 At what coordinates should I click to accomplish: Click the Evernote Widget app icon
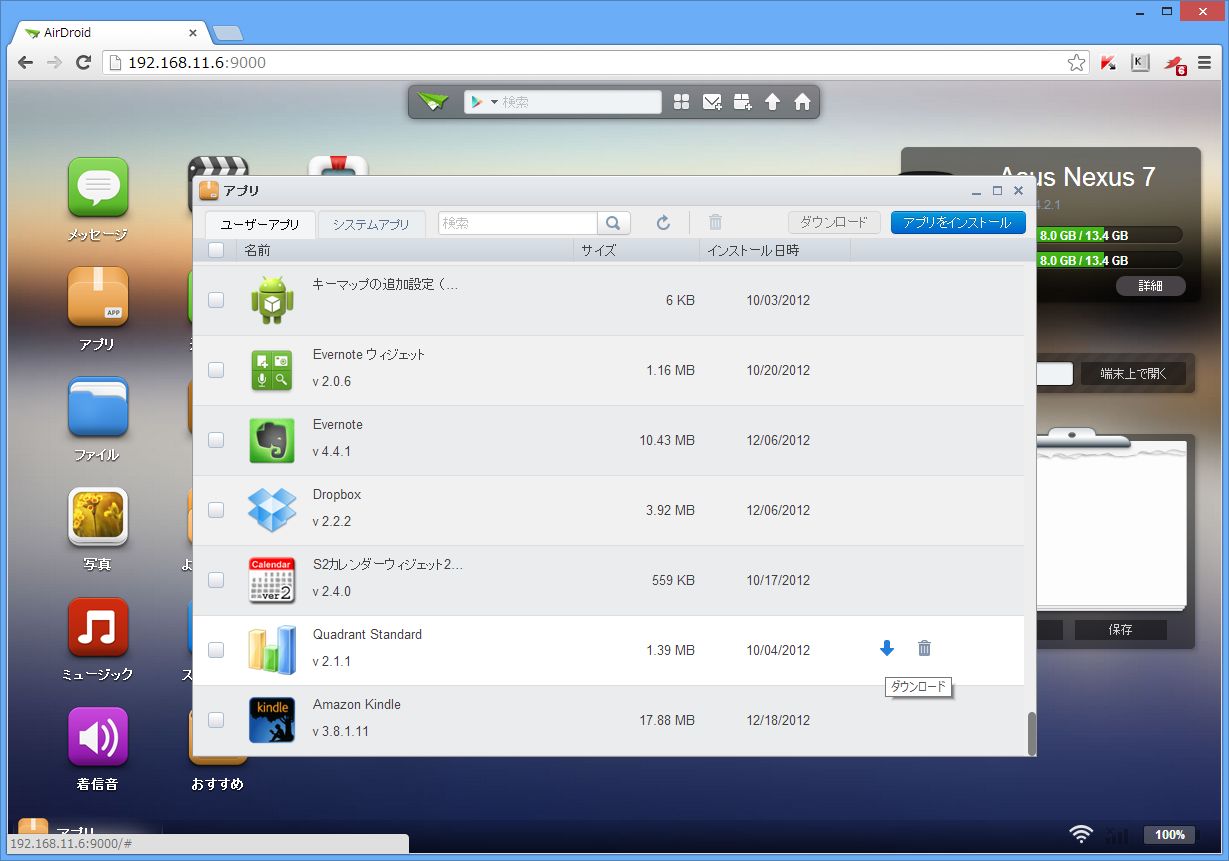[272, 370]
